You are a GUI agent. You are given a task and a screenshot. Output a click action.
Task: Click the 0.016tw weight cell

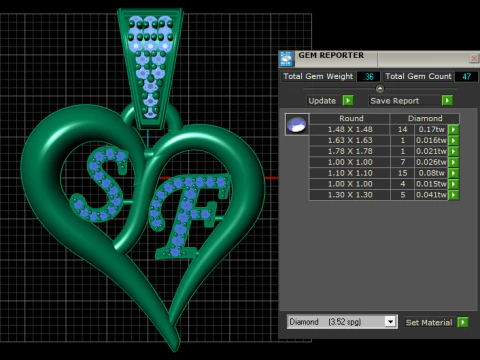tap(431, 140)
